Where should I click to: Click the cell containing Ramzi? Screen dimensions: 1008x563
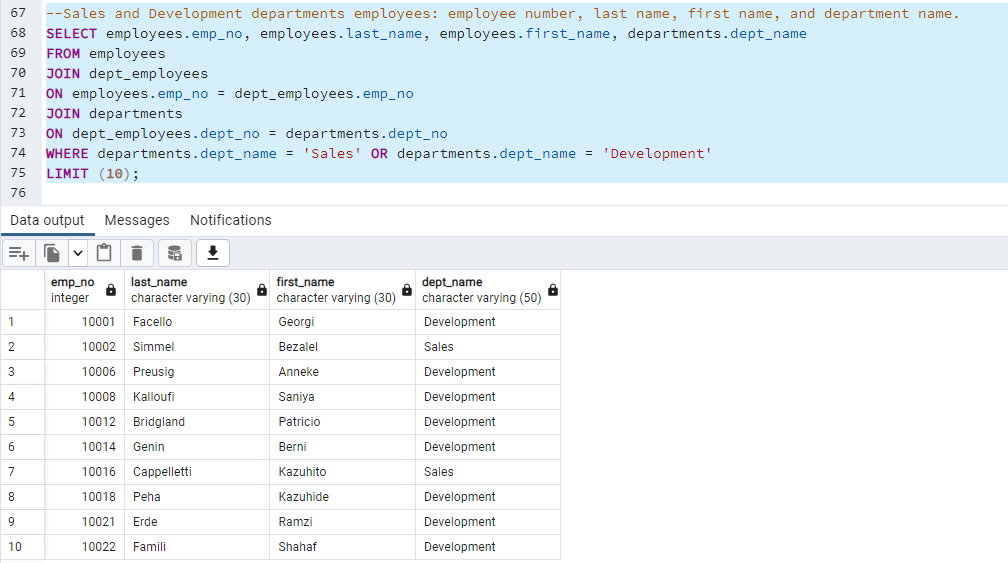(x=343, y=523)
